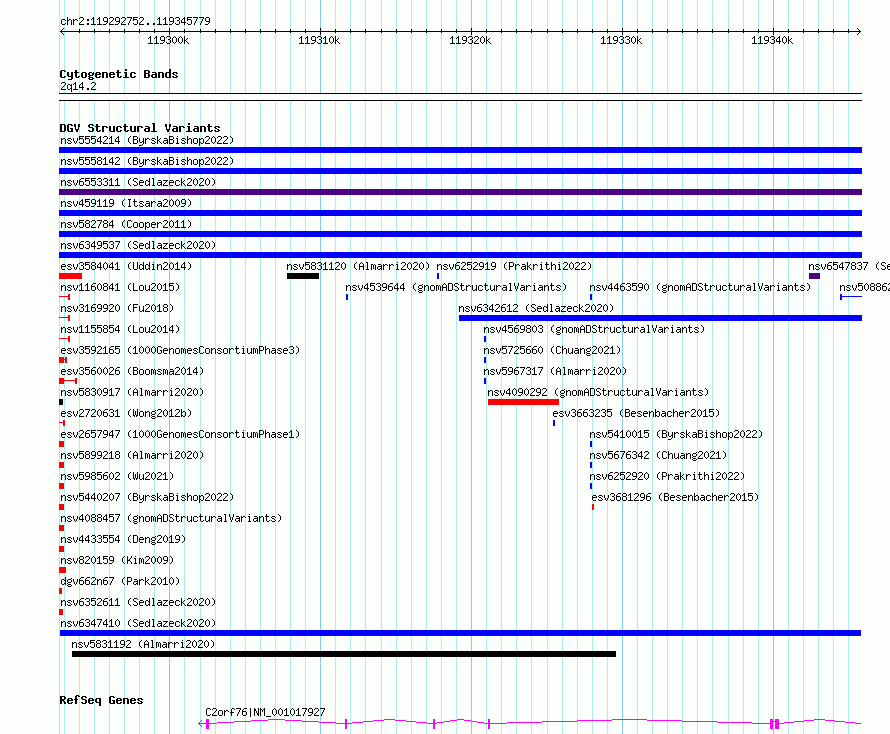
Task: Click the 119310k ruler position label
Action: (x=319, y=40)
